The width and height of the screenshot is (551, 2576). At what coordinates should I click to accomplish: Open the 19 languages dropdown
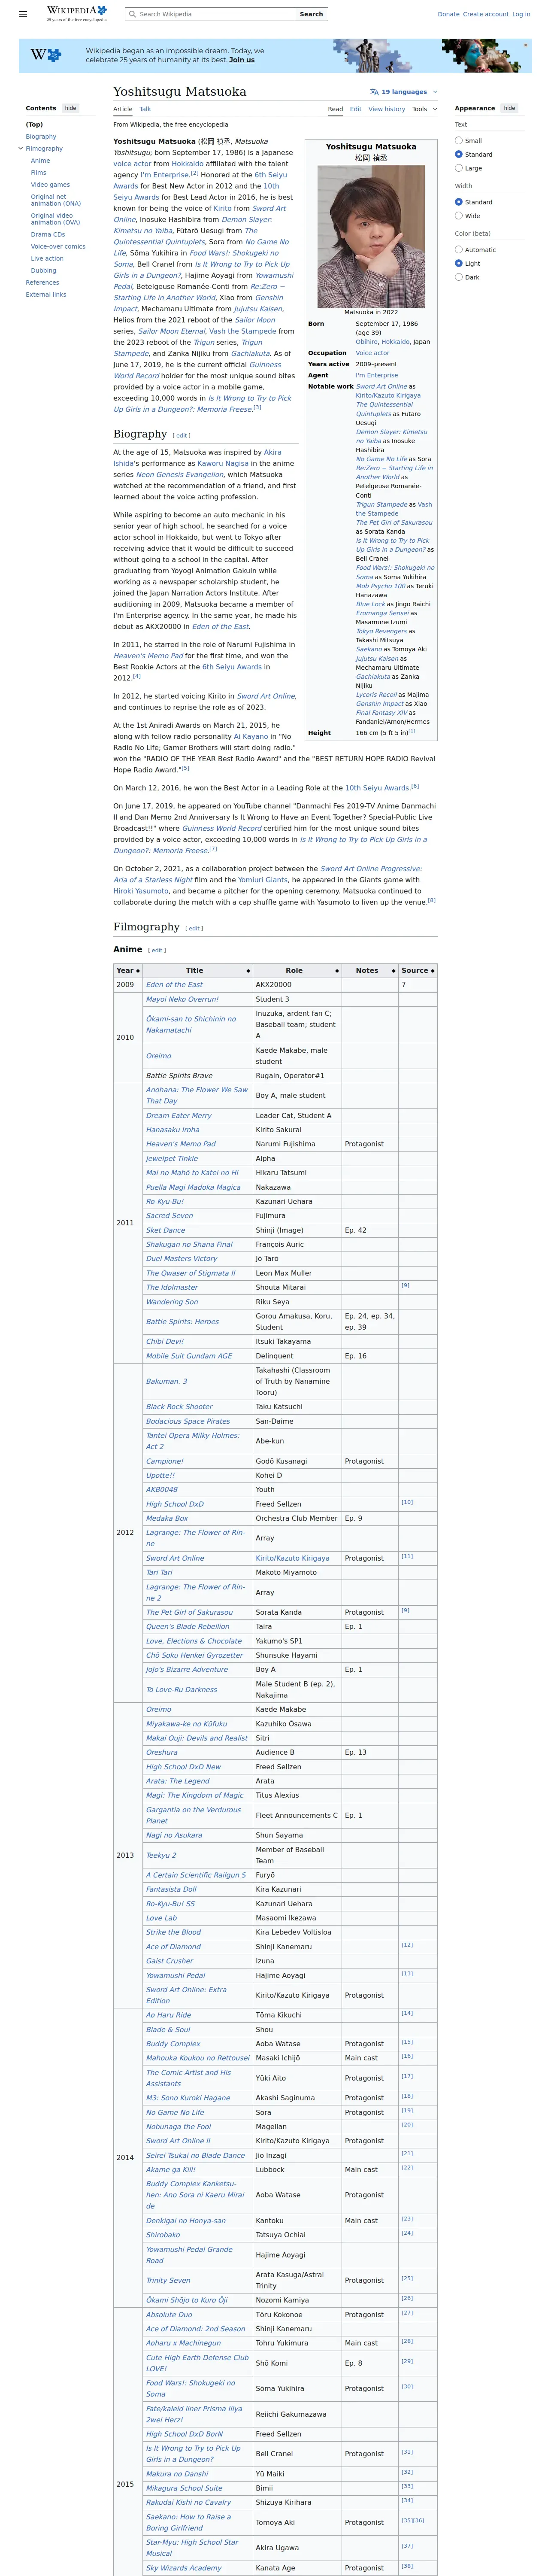403,92
